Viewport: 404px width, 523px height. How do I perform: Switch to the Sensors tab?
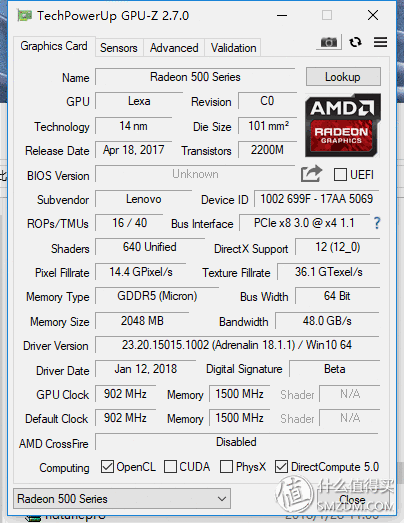pos(119,48)
